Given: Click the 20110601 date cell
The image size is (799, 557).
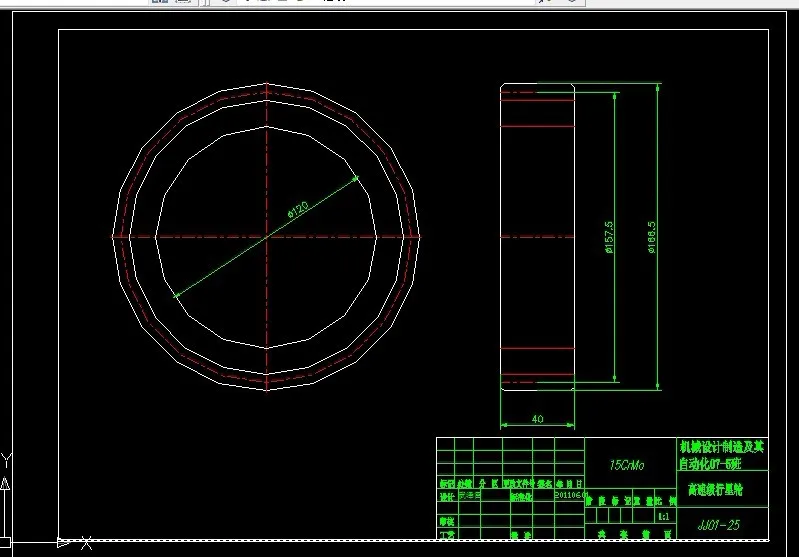Looking at the screenshot, I should point(571,495).
